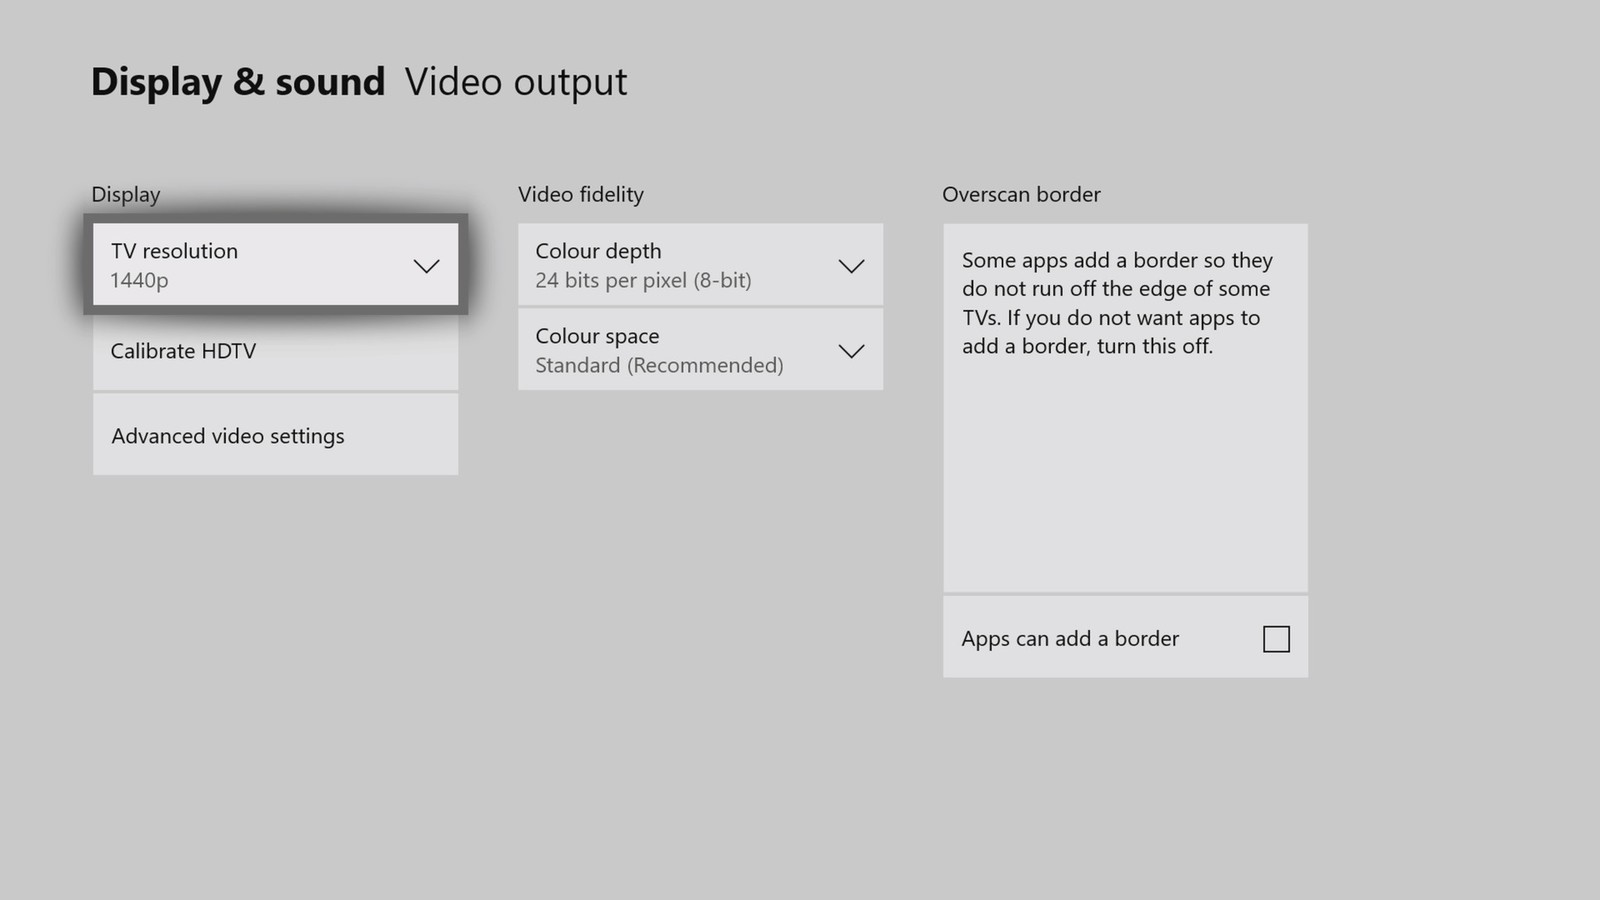
Task: Open Advanced video settings
Action: pyautogui.click(x=275, y=436)
